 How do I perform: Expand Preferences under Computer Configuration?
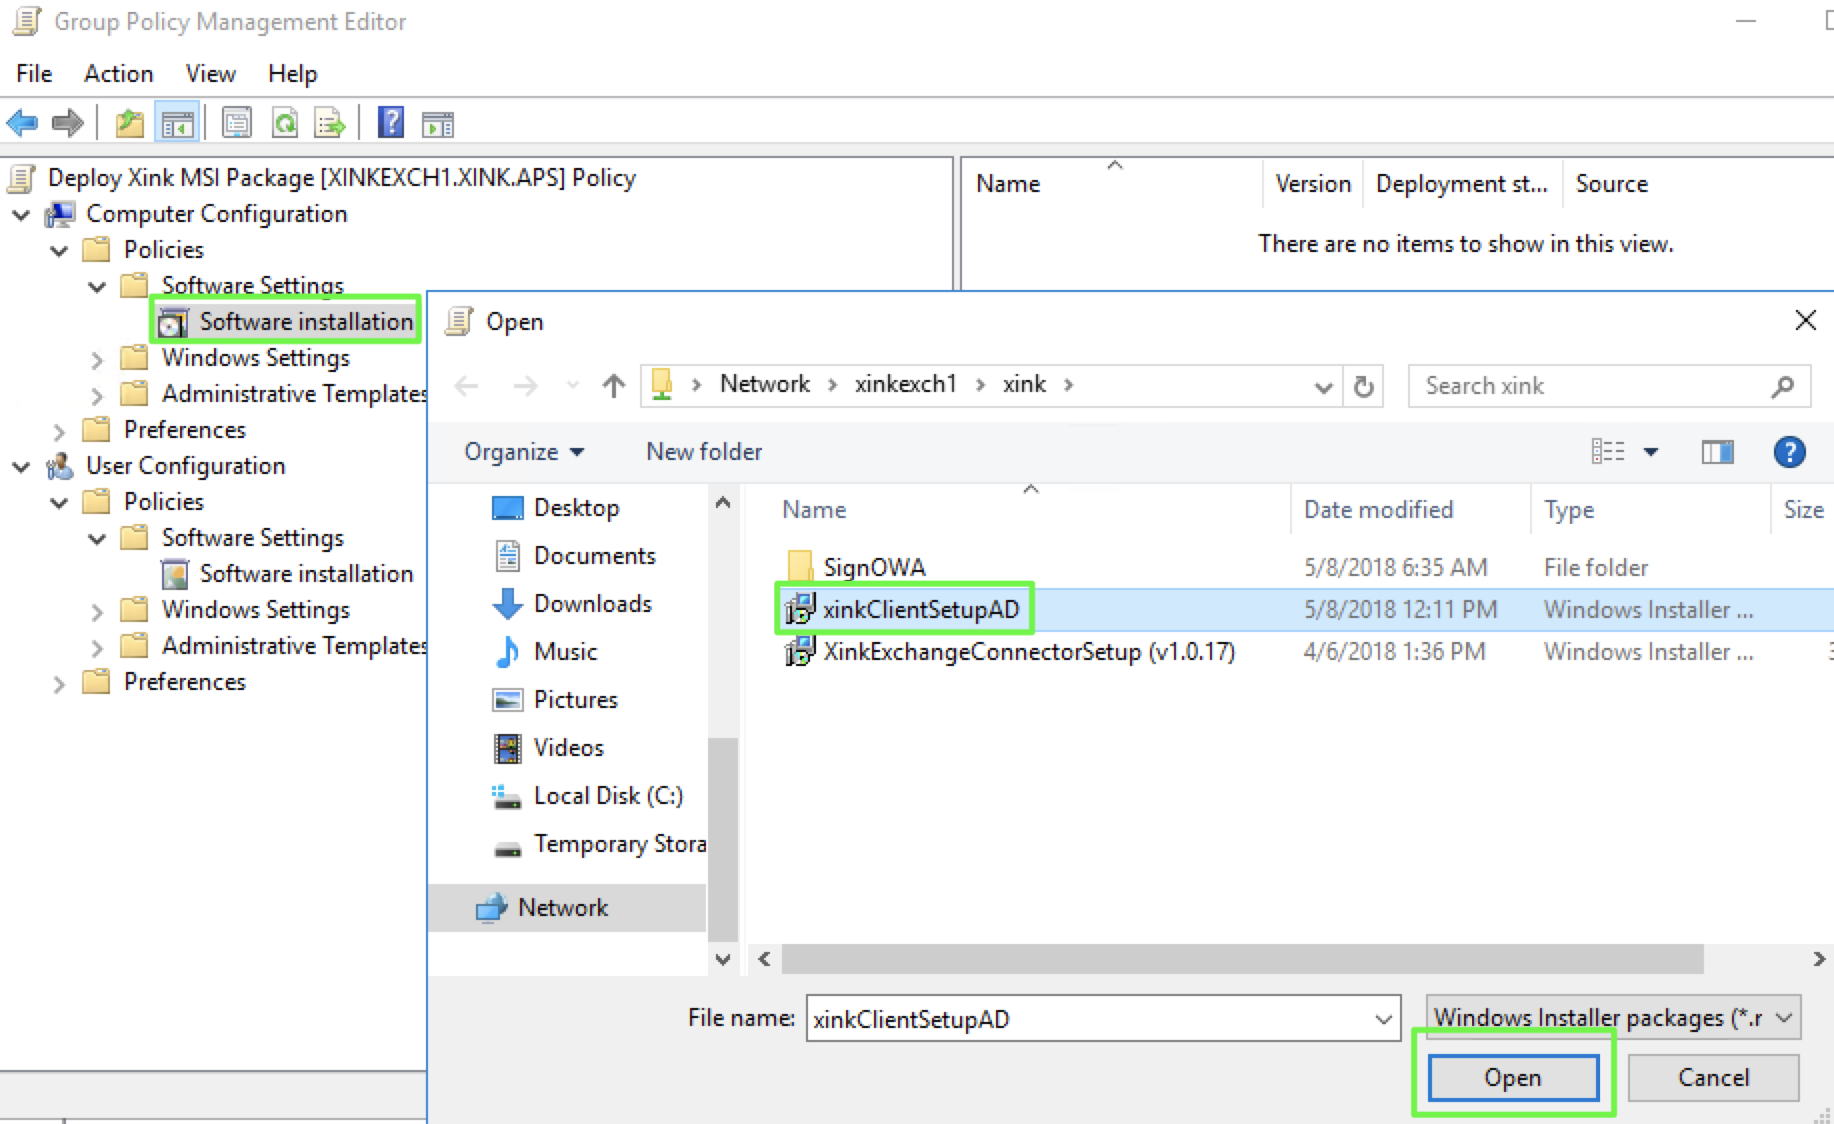pyautogui.click(x=59, y=431)
